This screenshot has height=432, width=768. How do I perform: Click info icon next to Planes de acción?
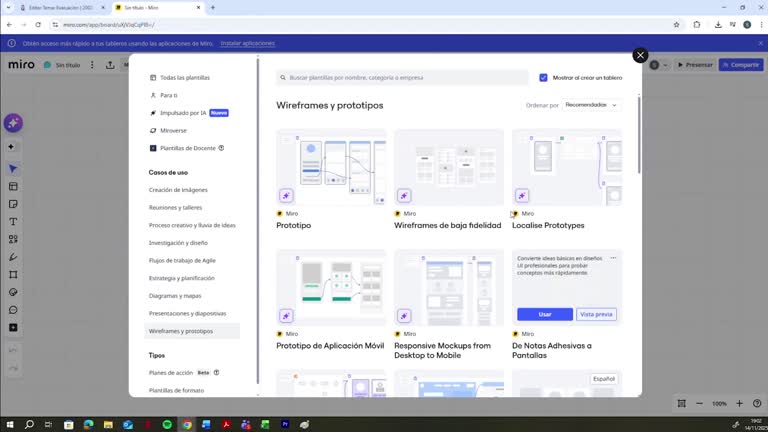click(x=216, y=373)
